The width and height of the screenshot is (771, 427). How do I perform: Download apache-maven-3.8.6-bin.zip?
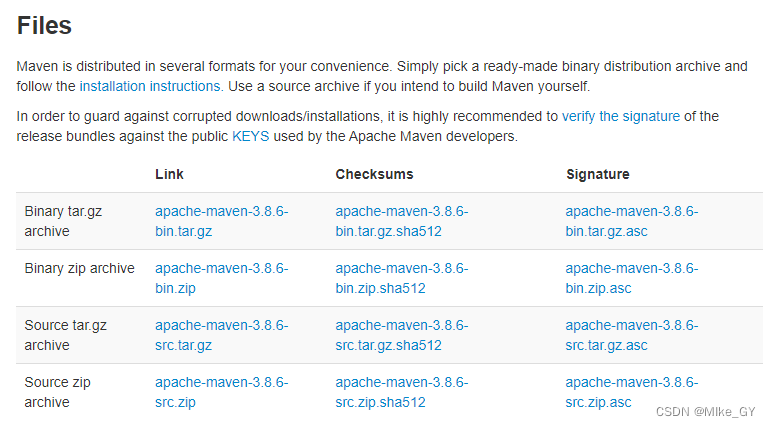pyautogui.click(x=221, y=268)
